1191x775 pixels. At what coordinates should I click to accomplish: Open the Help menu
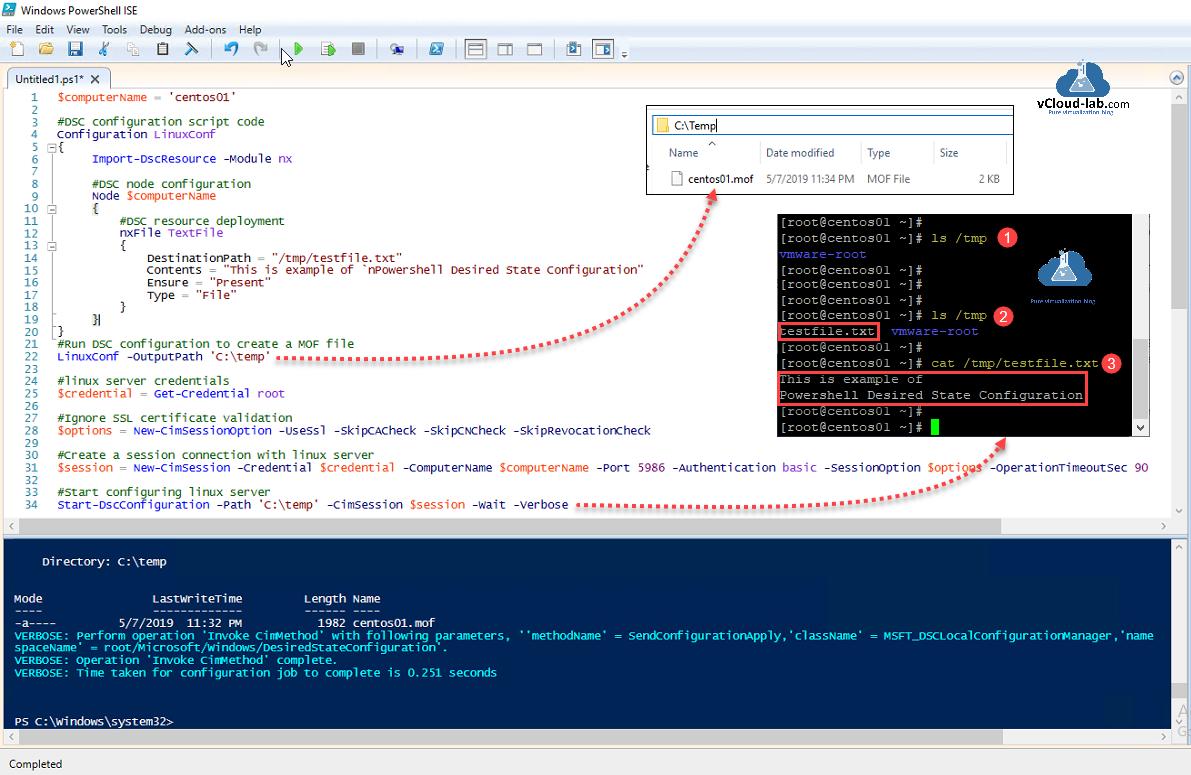click(250, 30)
